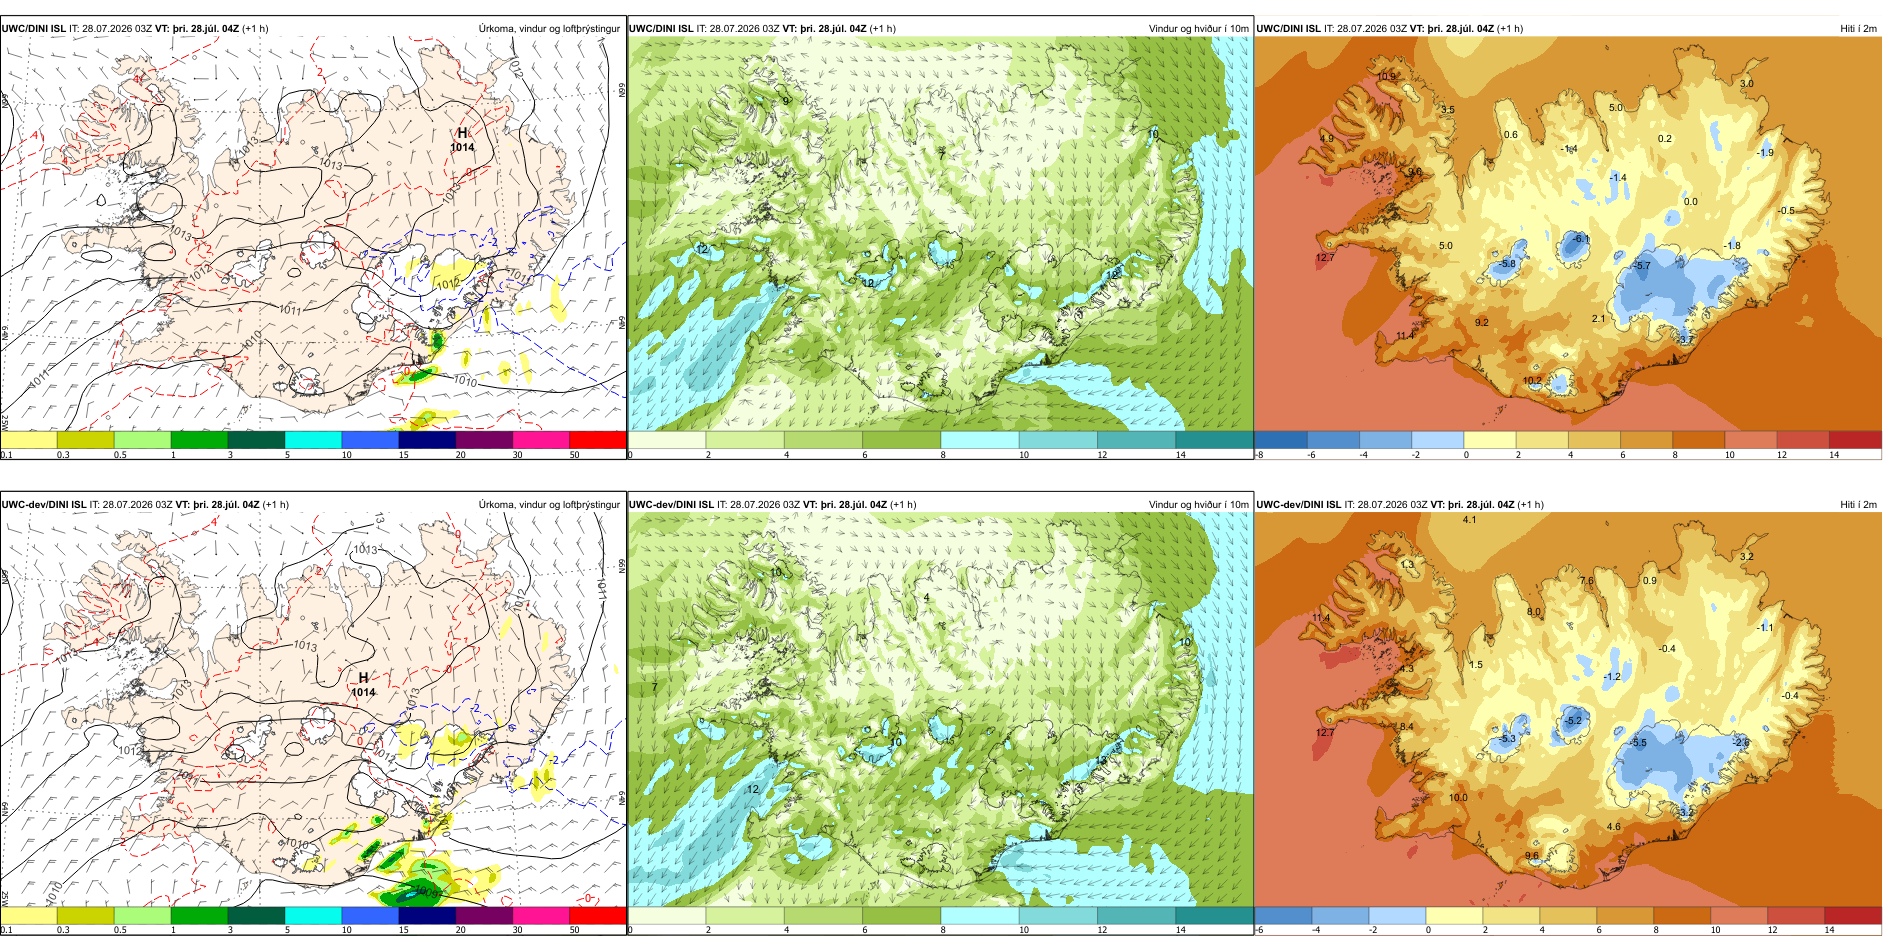
Task: Pick the dark teal 14+ swatch in top wind legend
Action: (x=1214, y=440)
